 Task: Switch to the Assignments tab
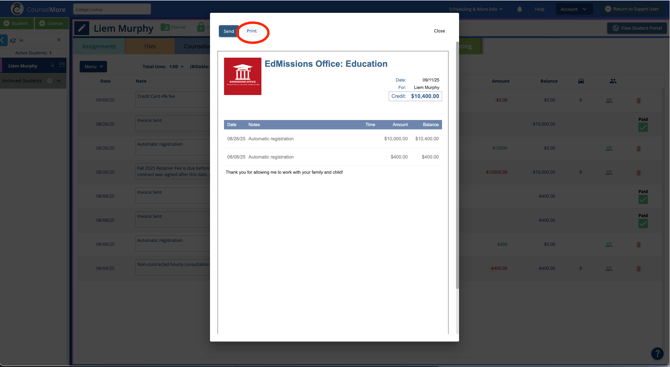99,46
